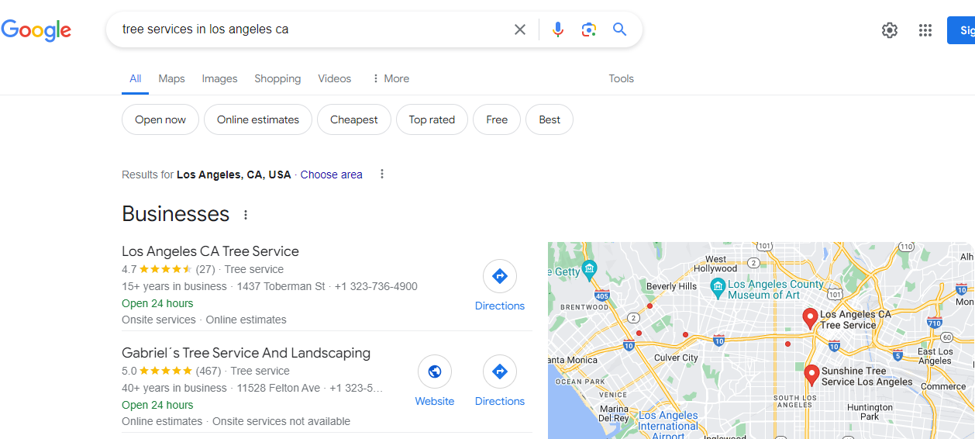The height and width of the screenshot is (439, 975).
Task: Click the Choose area link
Action: pos(331,175)
